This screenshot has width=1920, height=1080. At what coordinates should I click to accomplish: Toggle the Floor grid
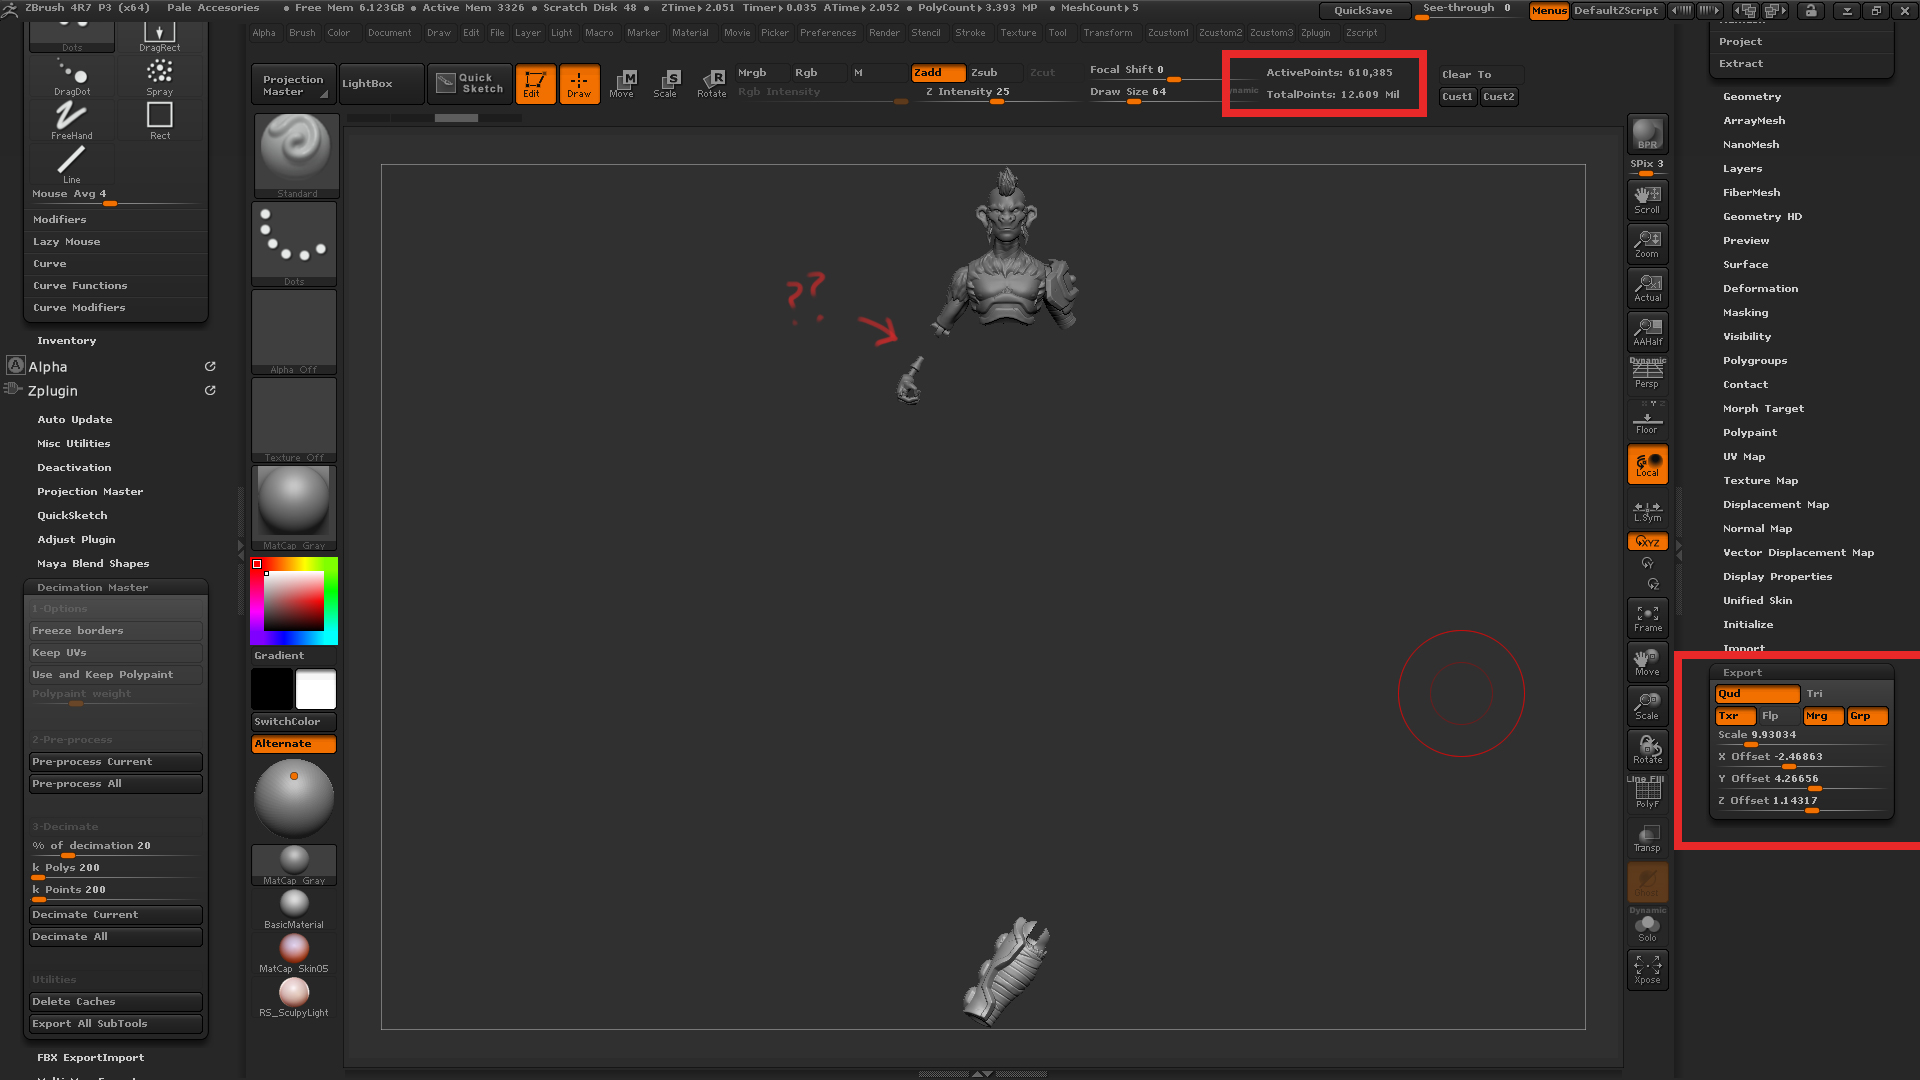1647,420
